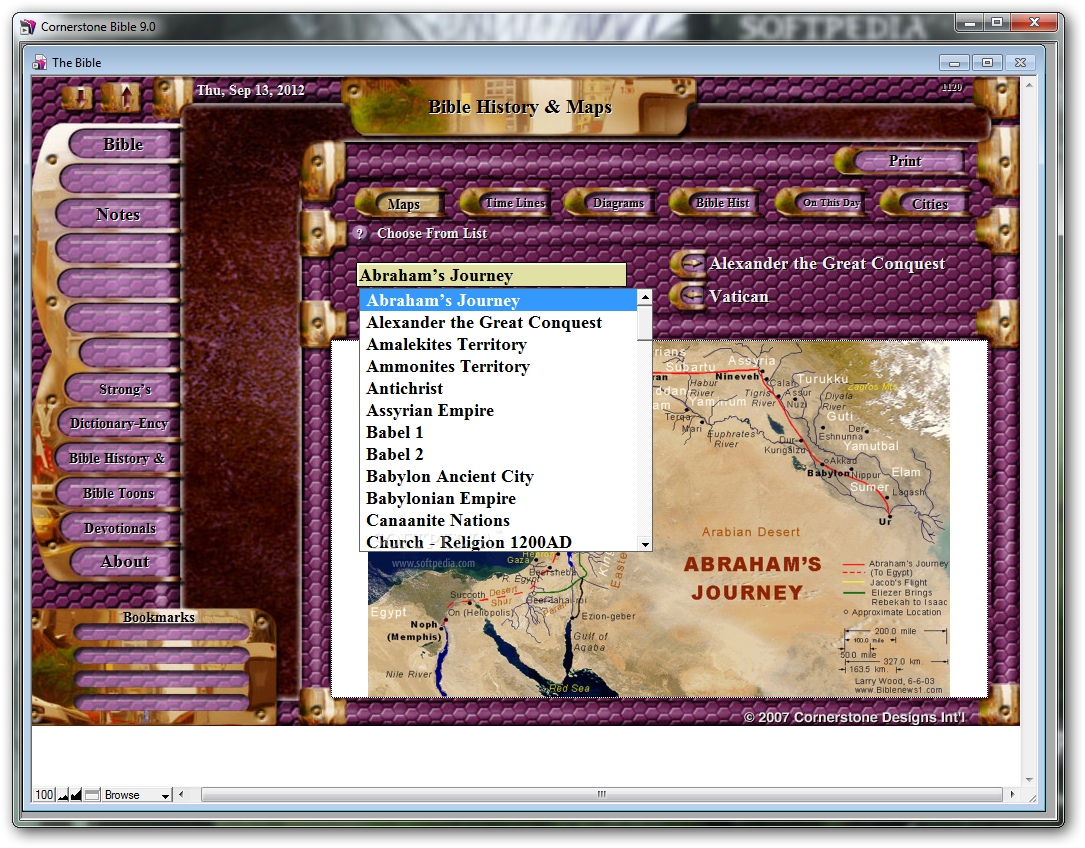Select Alexander the Great Conquest in list
This screenshot has width=1085, height=848.
(x=498, y=323)
